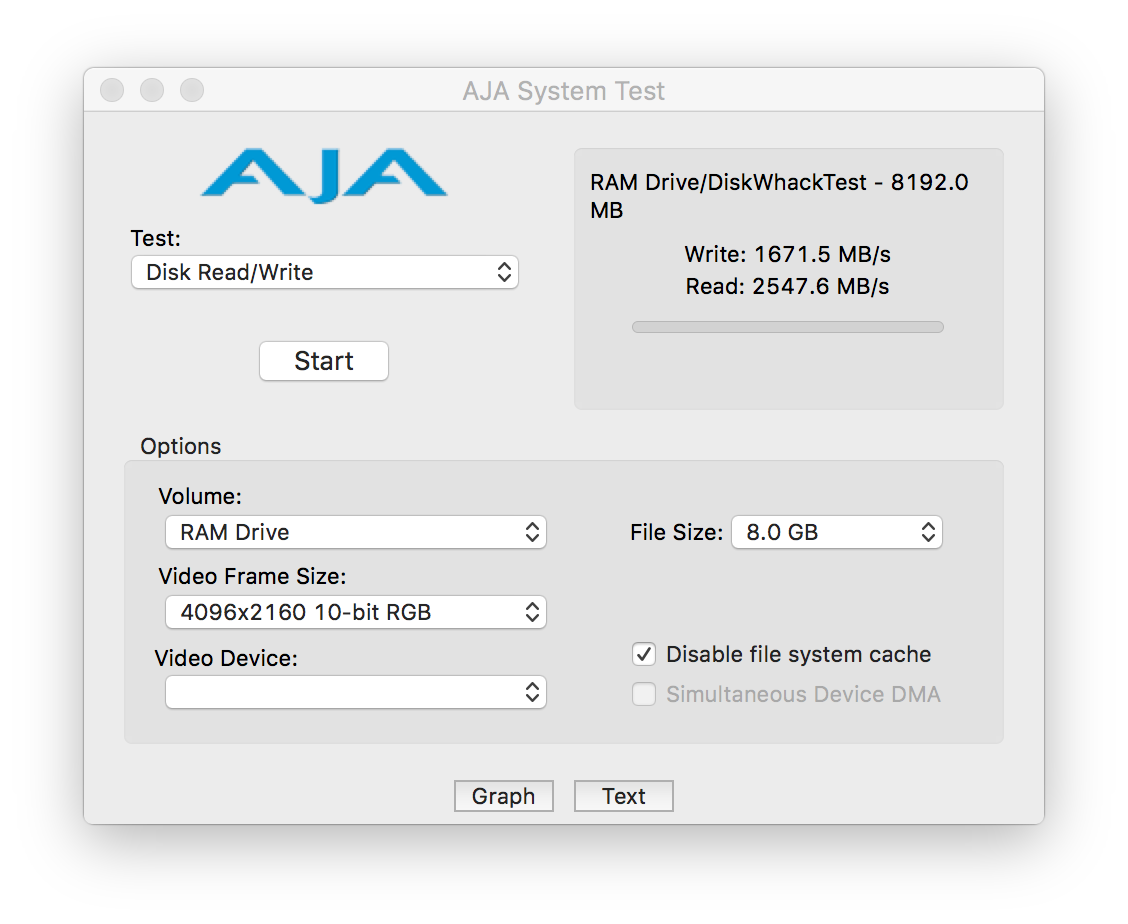Click the Read speed result text
1128x924 pixels.
[787, 287]
